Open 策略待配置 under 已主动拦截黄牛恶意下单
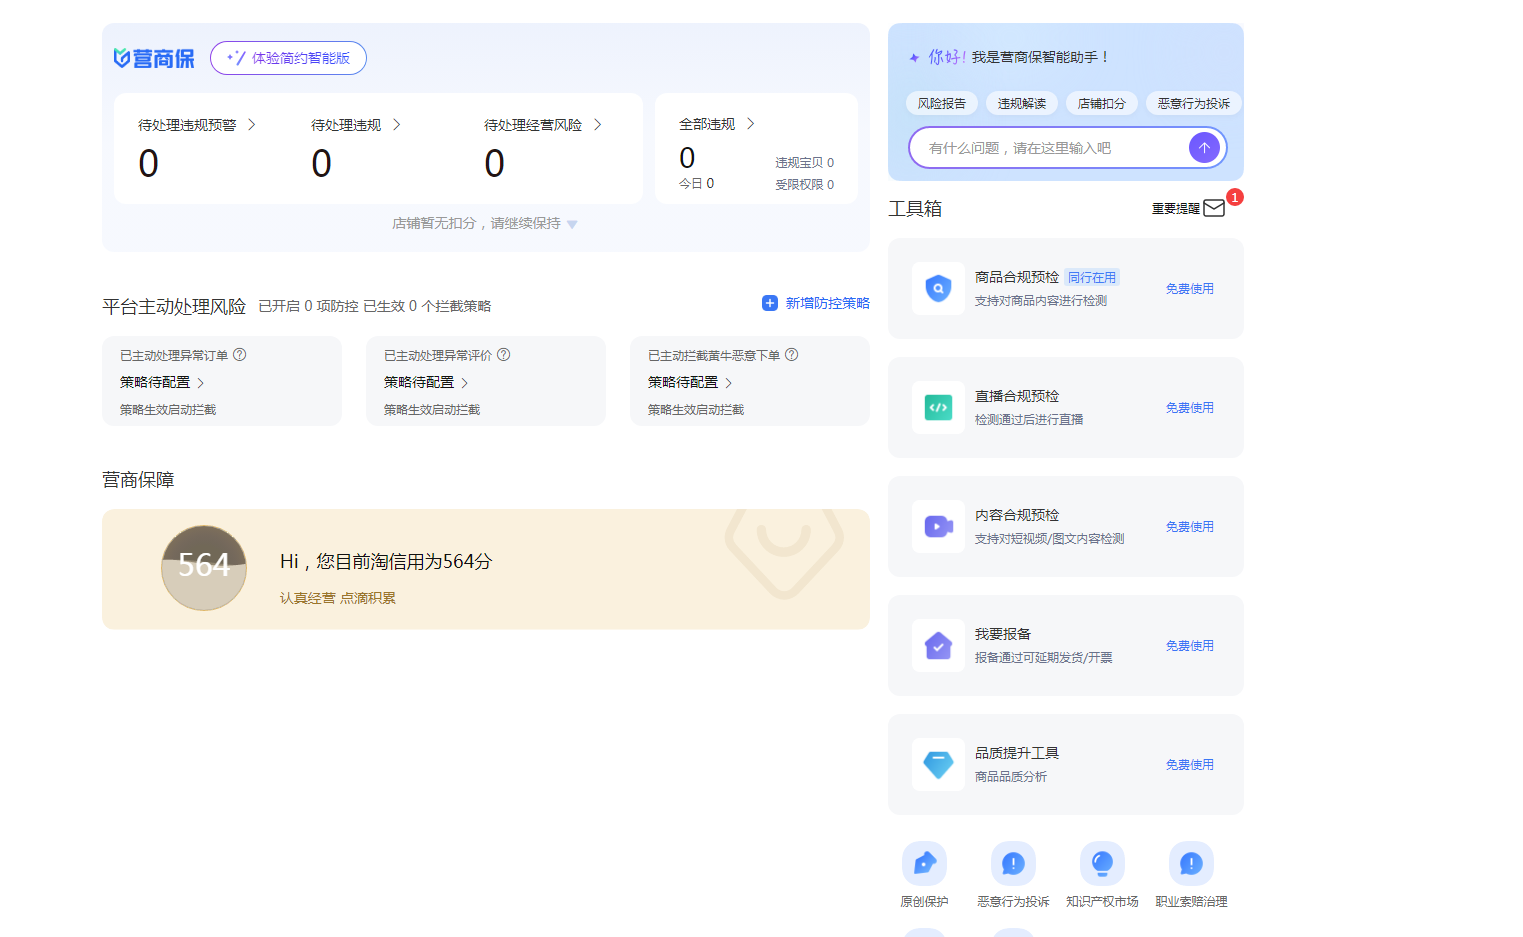The height and width of the screenshot is (937, 1523). point(690,383)
